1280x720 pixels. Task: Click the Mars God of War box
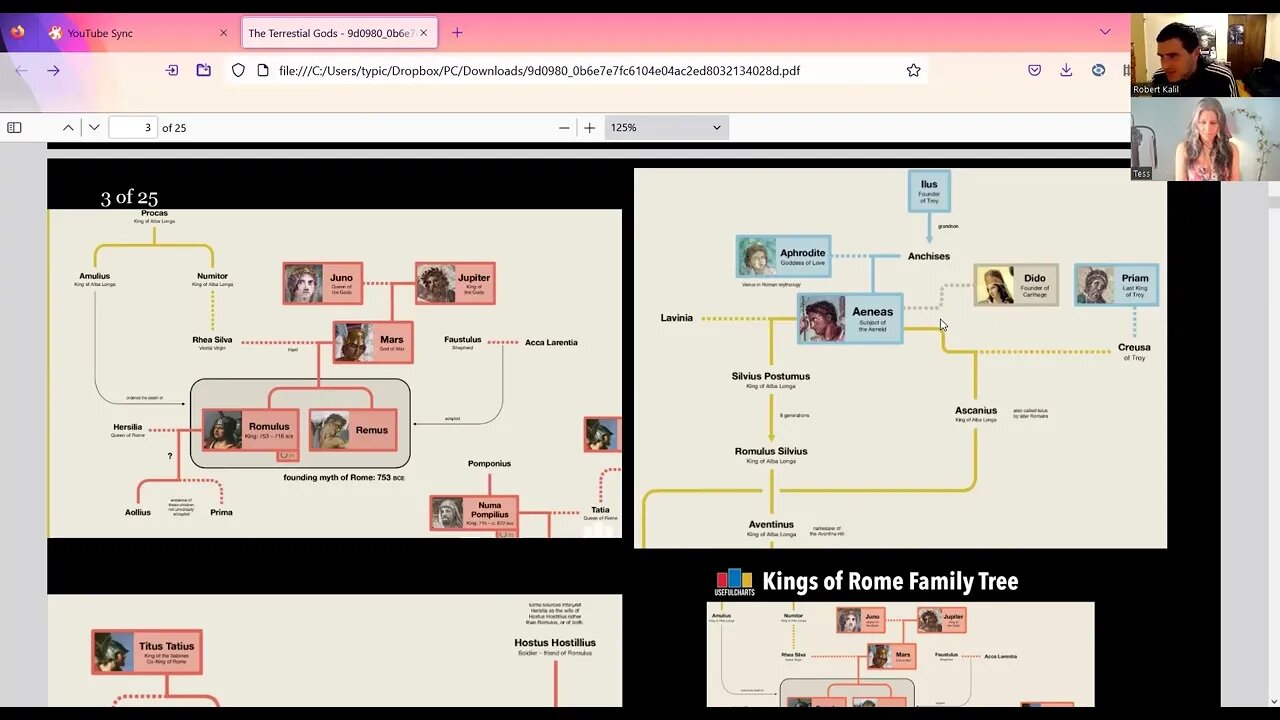373,342
